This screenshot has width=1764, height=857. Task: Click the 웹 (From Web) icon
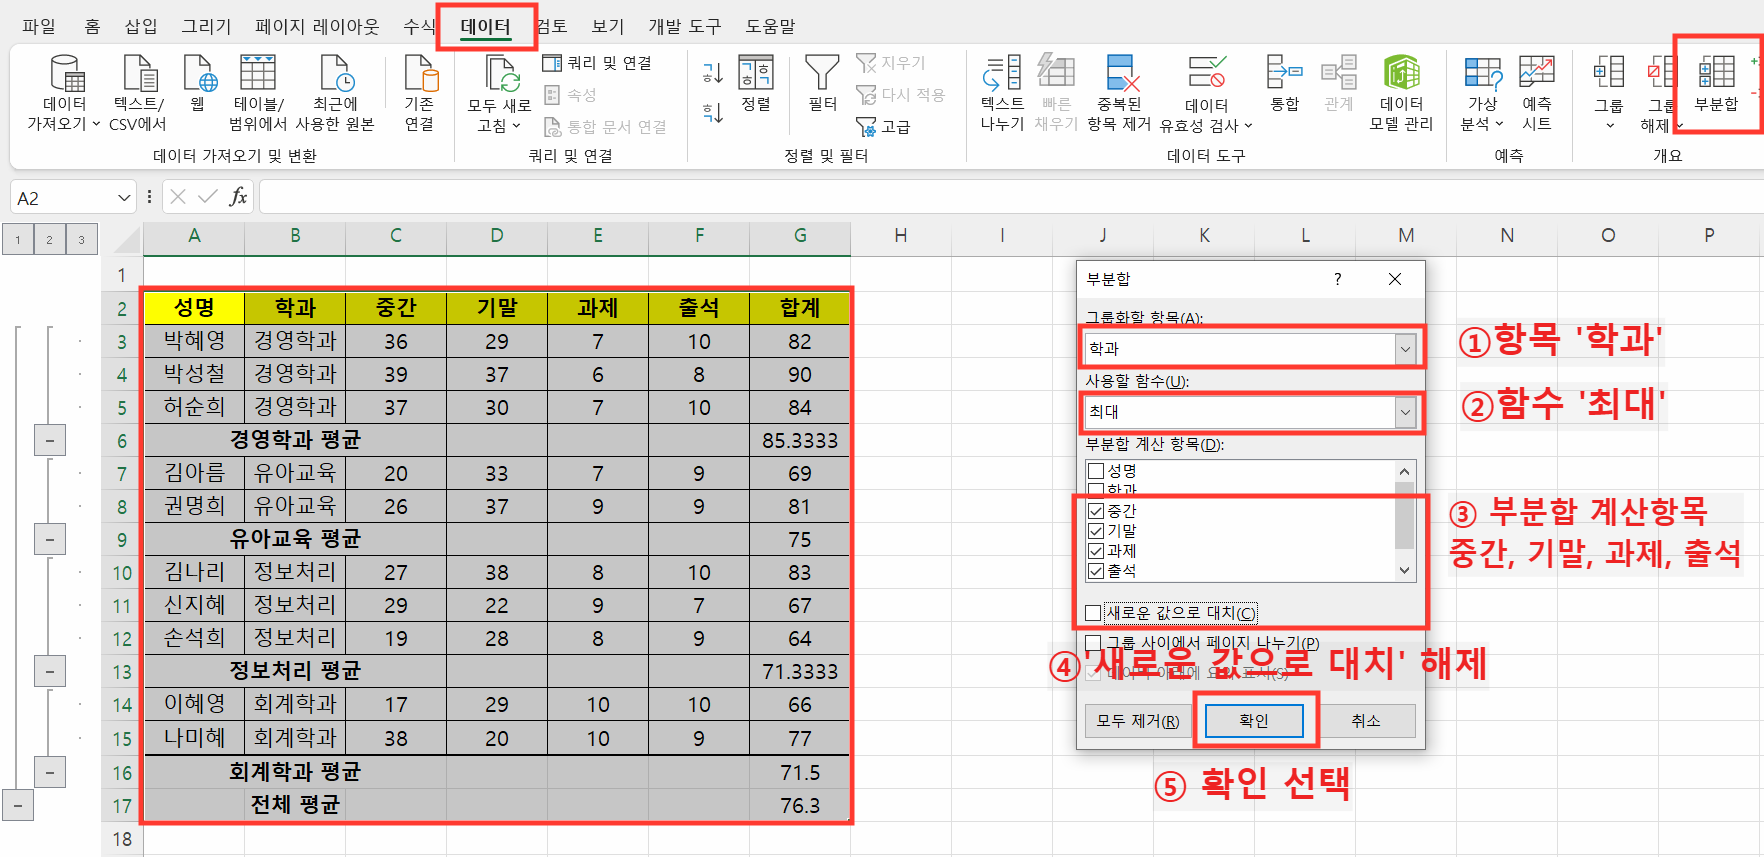coord(199,74)
